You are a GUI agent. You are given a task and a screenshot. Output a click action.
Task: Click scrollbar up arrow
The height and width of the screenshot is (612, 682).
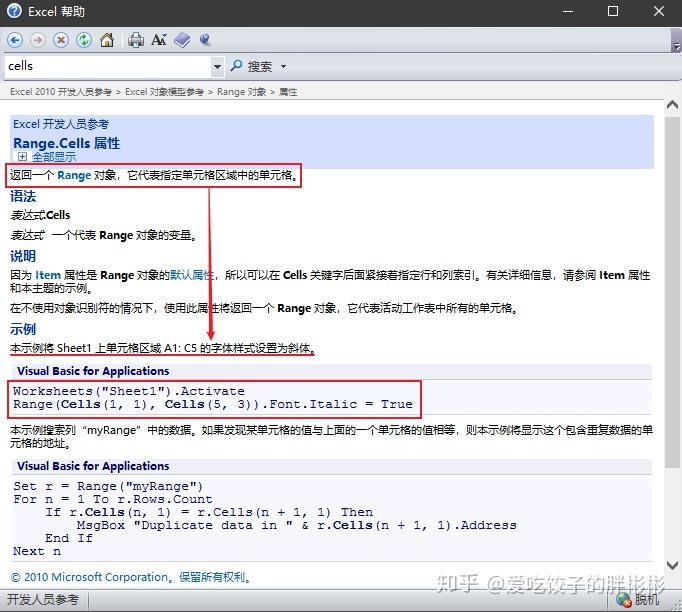pyautogui.click(x=672, y=105)
